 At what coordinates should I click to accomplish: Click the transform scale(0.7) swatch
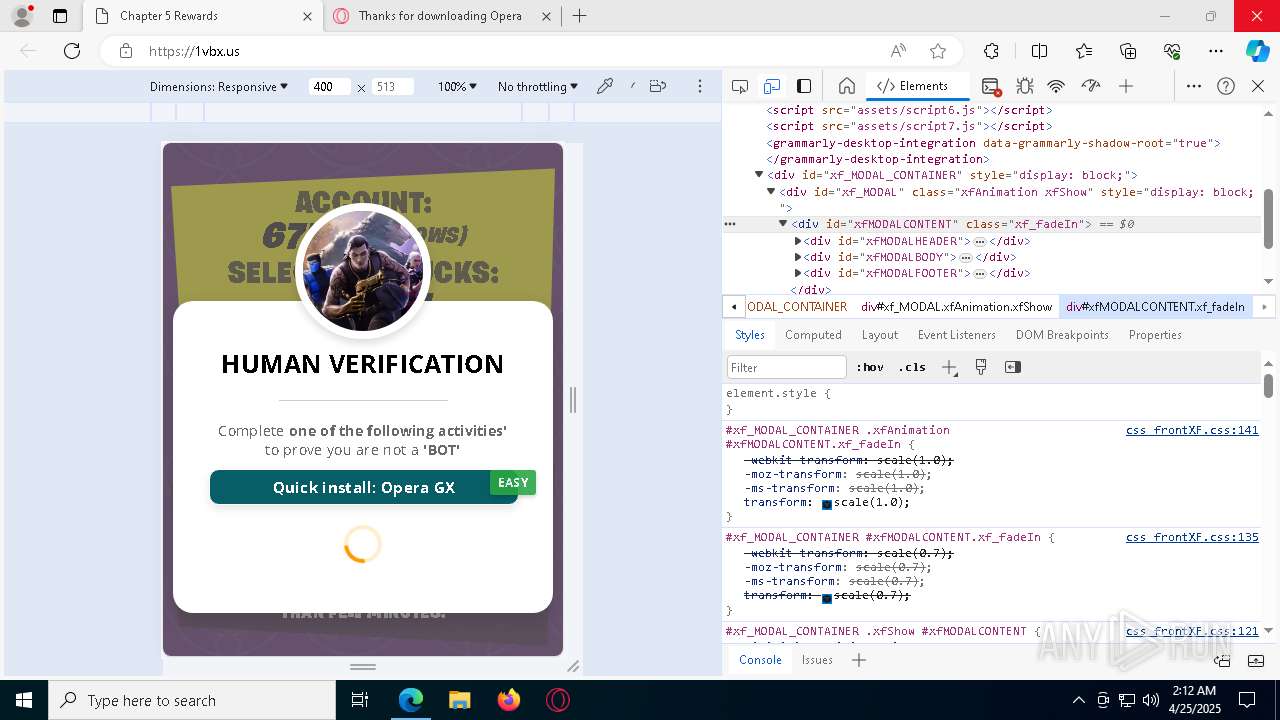tap(827, 597)
